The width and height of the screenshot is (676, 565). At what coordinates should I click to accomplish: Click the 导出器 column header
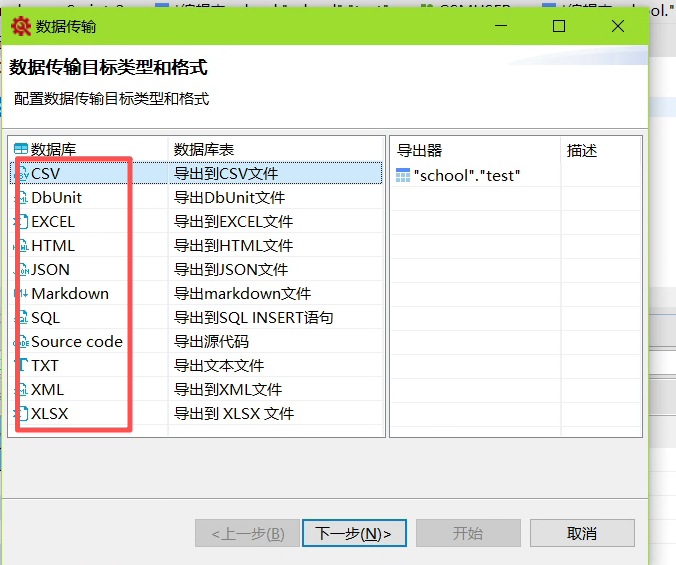419,150
